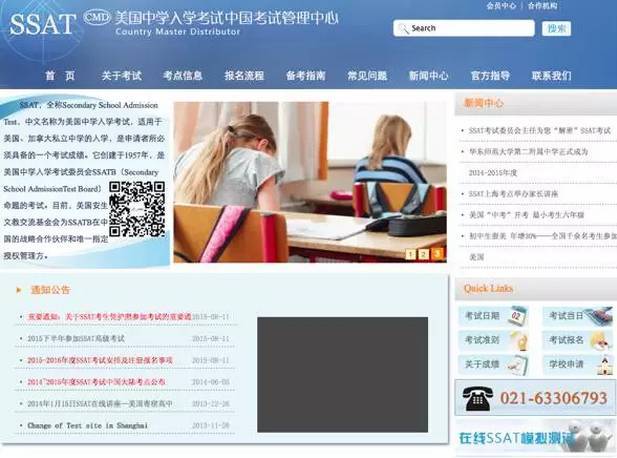Open the 考试报名 quick link
This screenshot has width=617, height=458.
coord(566,340)
